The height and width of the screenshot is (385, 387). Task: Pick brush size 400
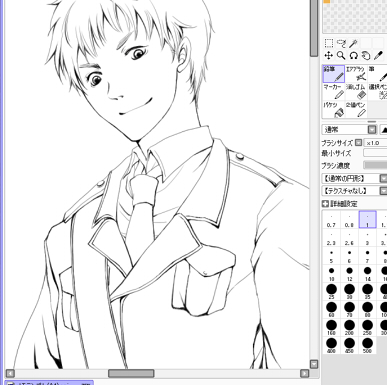click(331, 346)
